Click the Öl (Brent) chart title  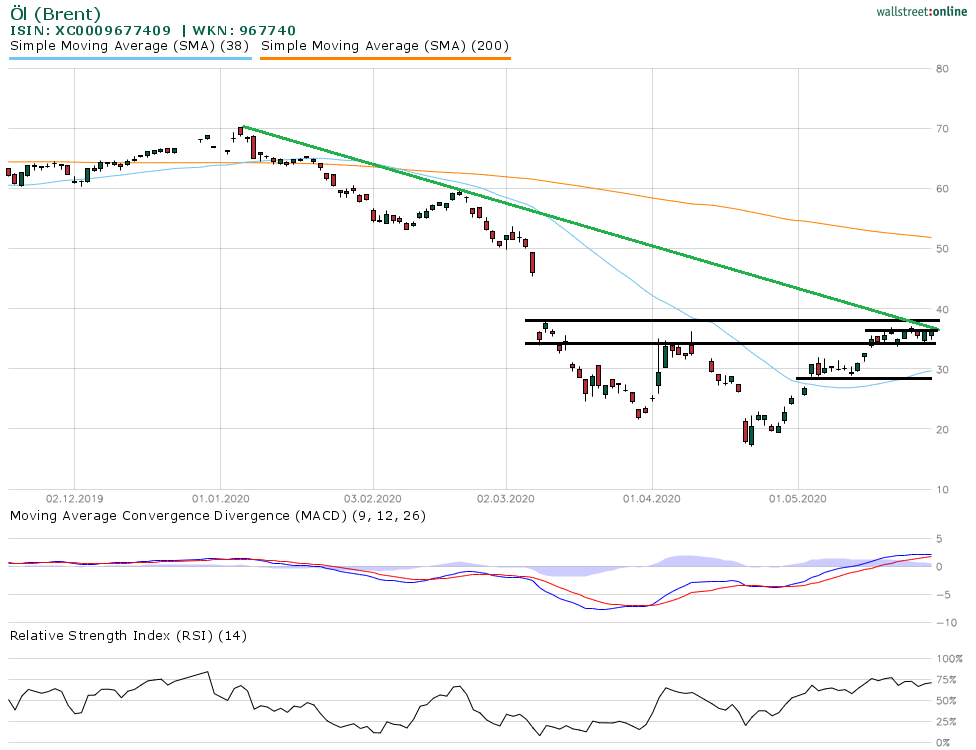[55, 14]
